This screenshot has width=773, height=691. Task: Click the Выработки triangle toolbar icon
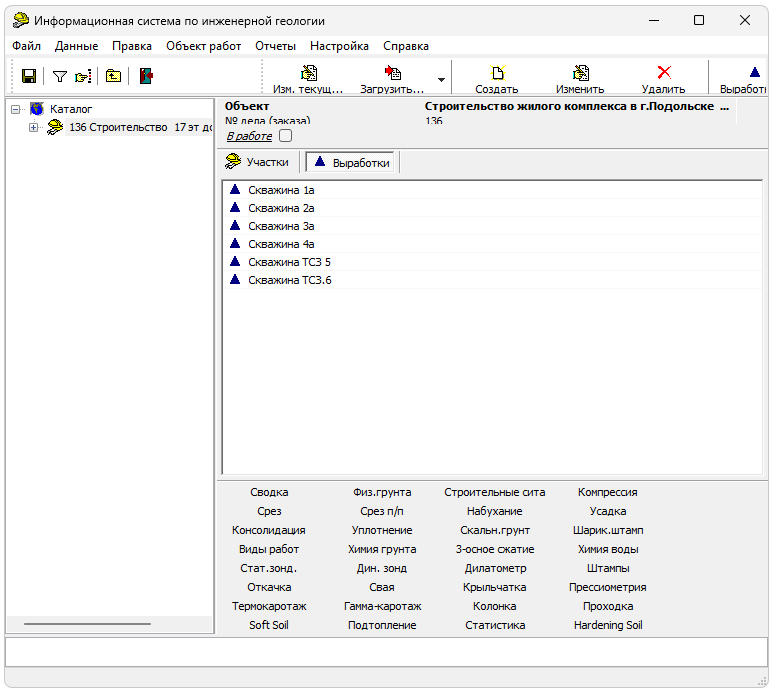(755, 72)
